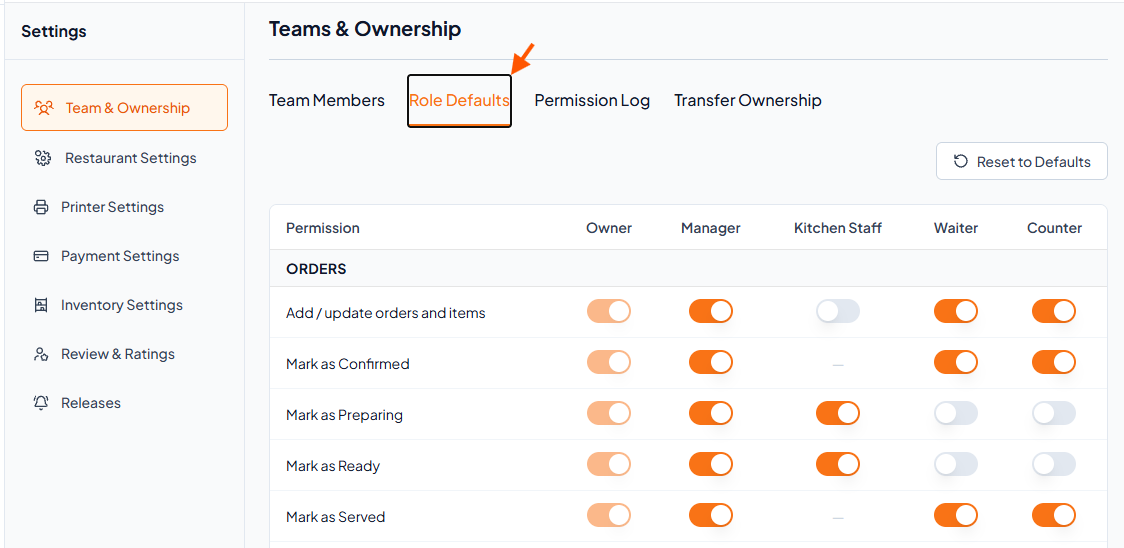Switch to the Permission Log tab

coord(592,100)
